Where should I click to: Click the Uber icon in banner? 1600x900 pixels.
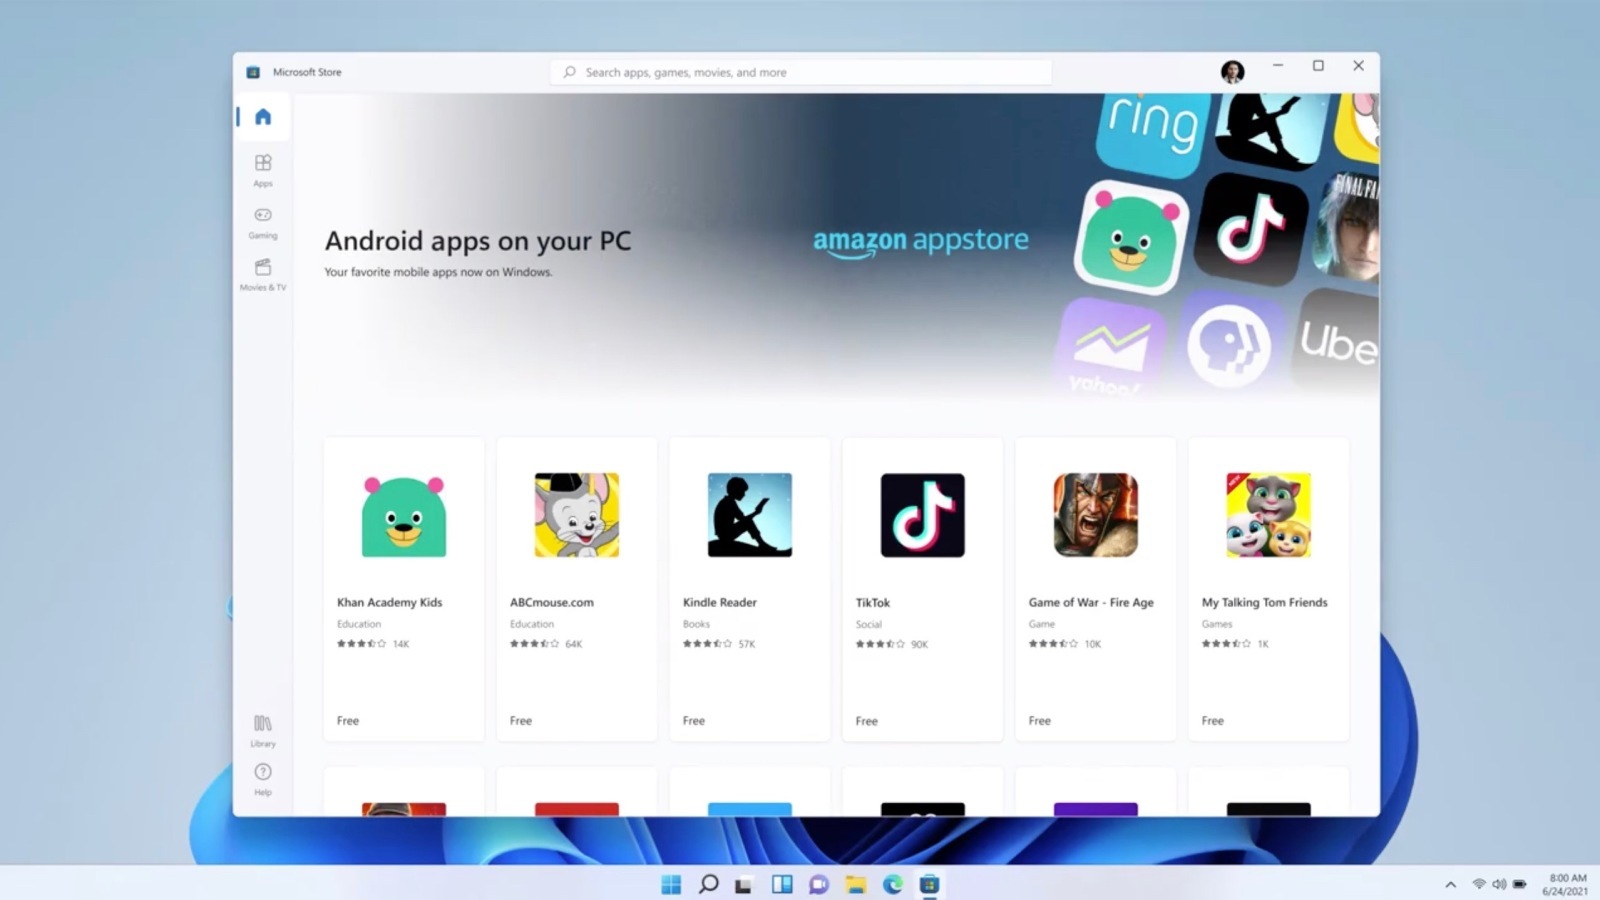[1337, 342]
